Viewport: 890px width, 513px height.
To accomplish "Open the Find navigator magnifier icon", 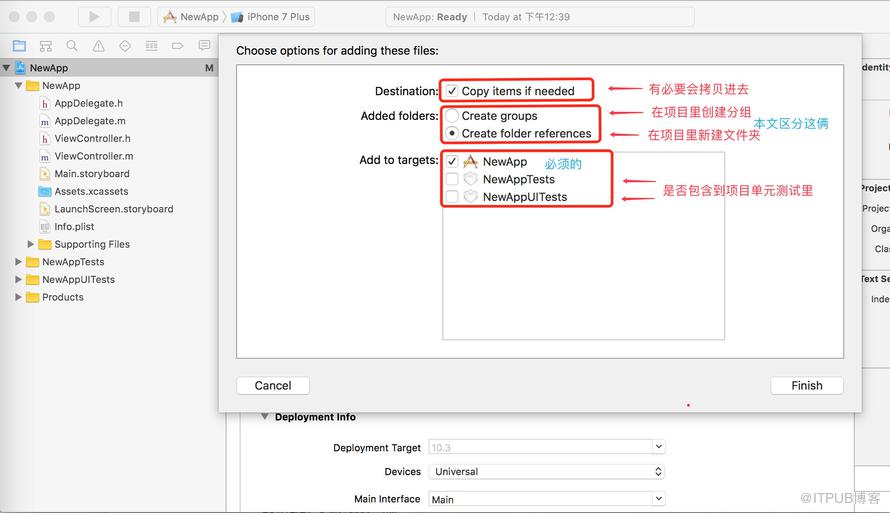I will [x=72, y=46].
